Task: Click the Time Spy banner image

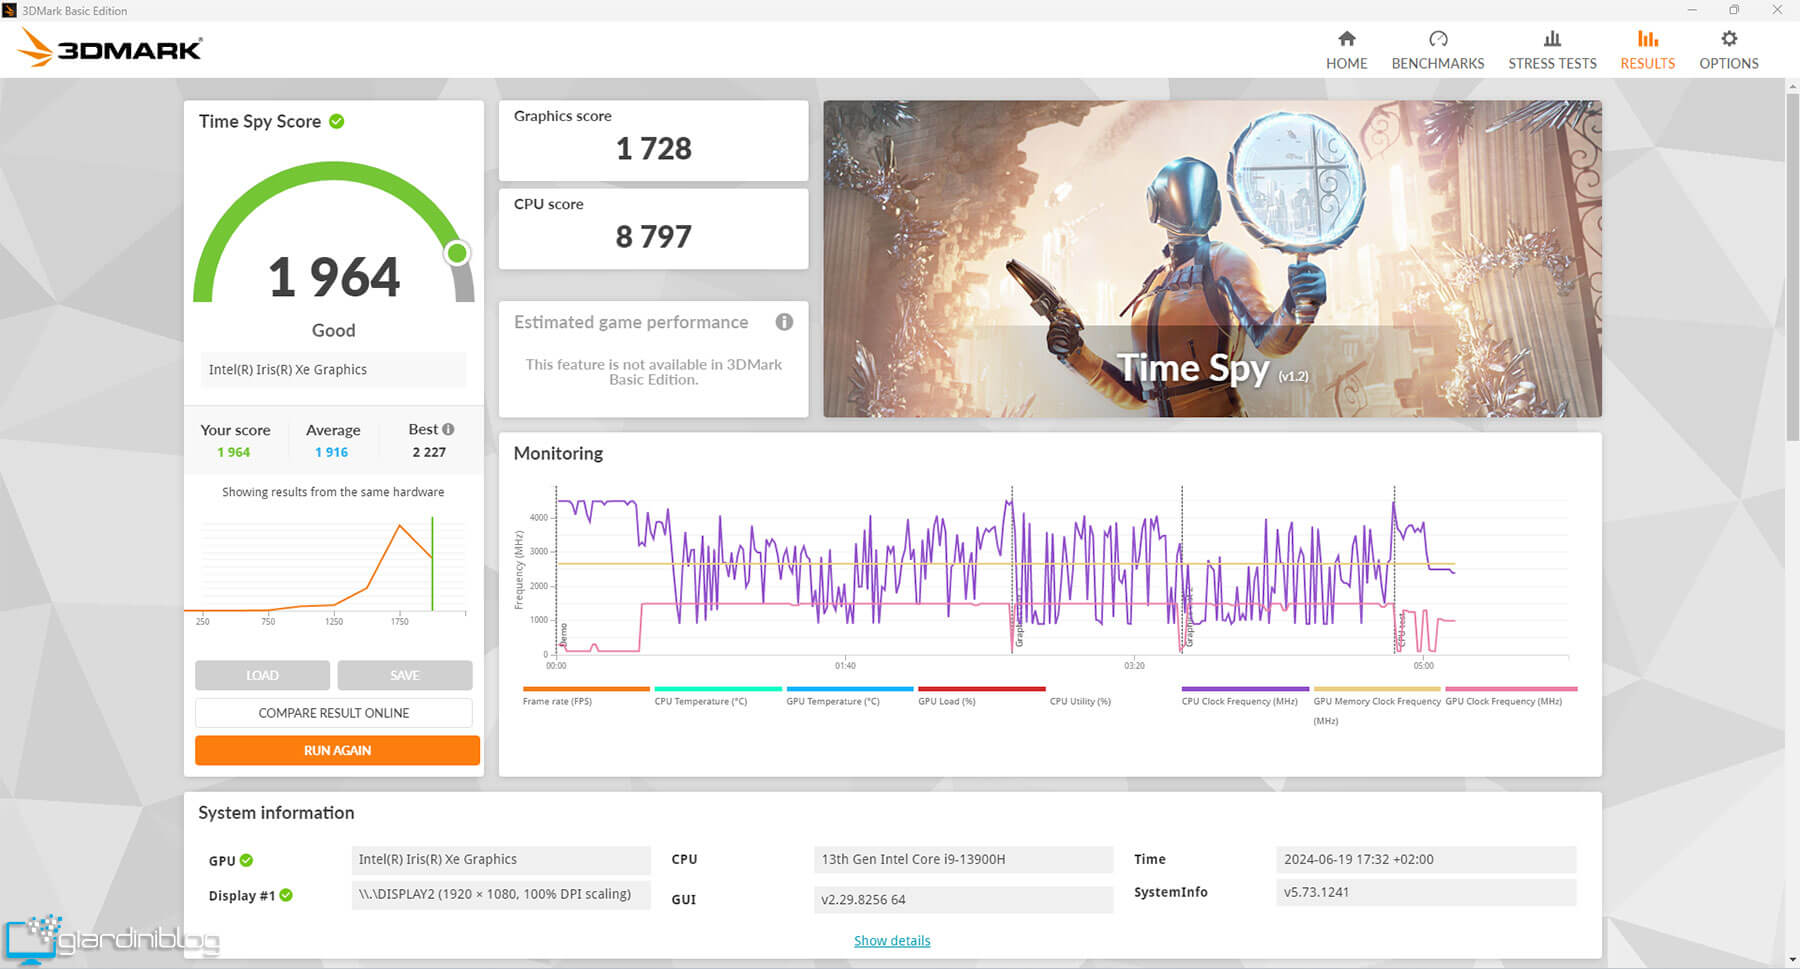Action: (x=1212, y=258)
